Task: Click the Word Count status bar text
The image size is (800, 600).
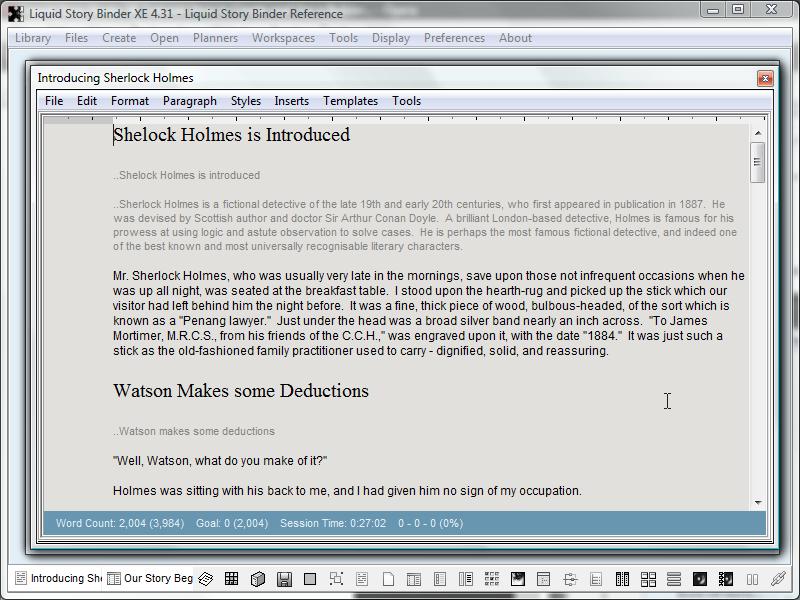Action: 98,523
